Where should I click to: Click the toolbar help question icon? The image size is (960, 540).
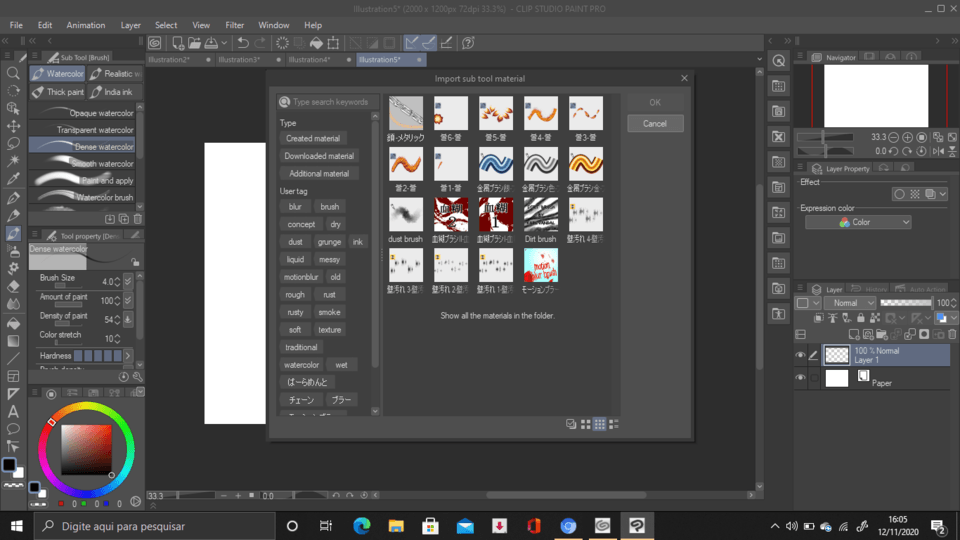(468, 43)
